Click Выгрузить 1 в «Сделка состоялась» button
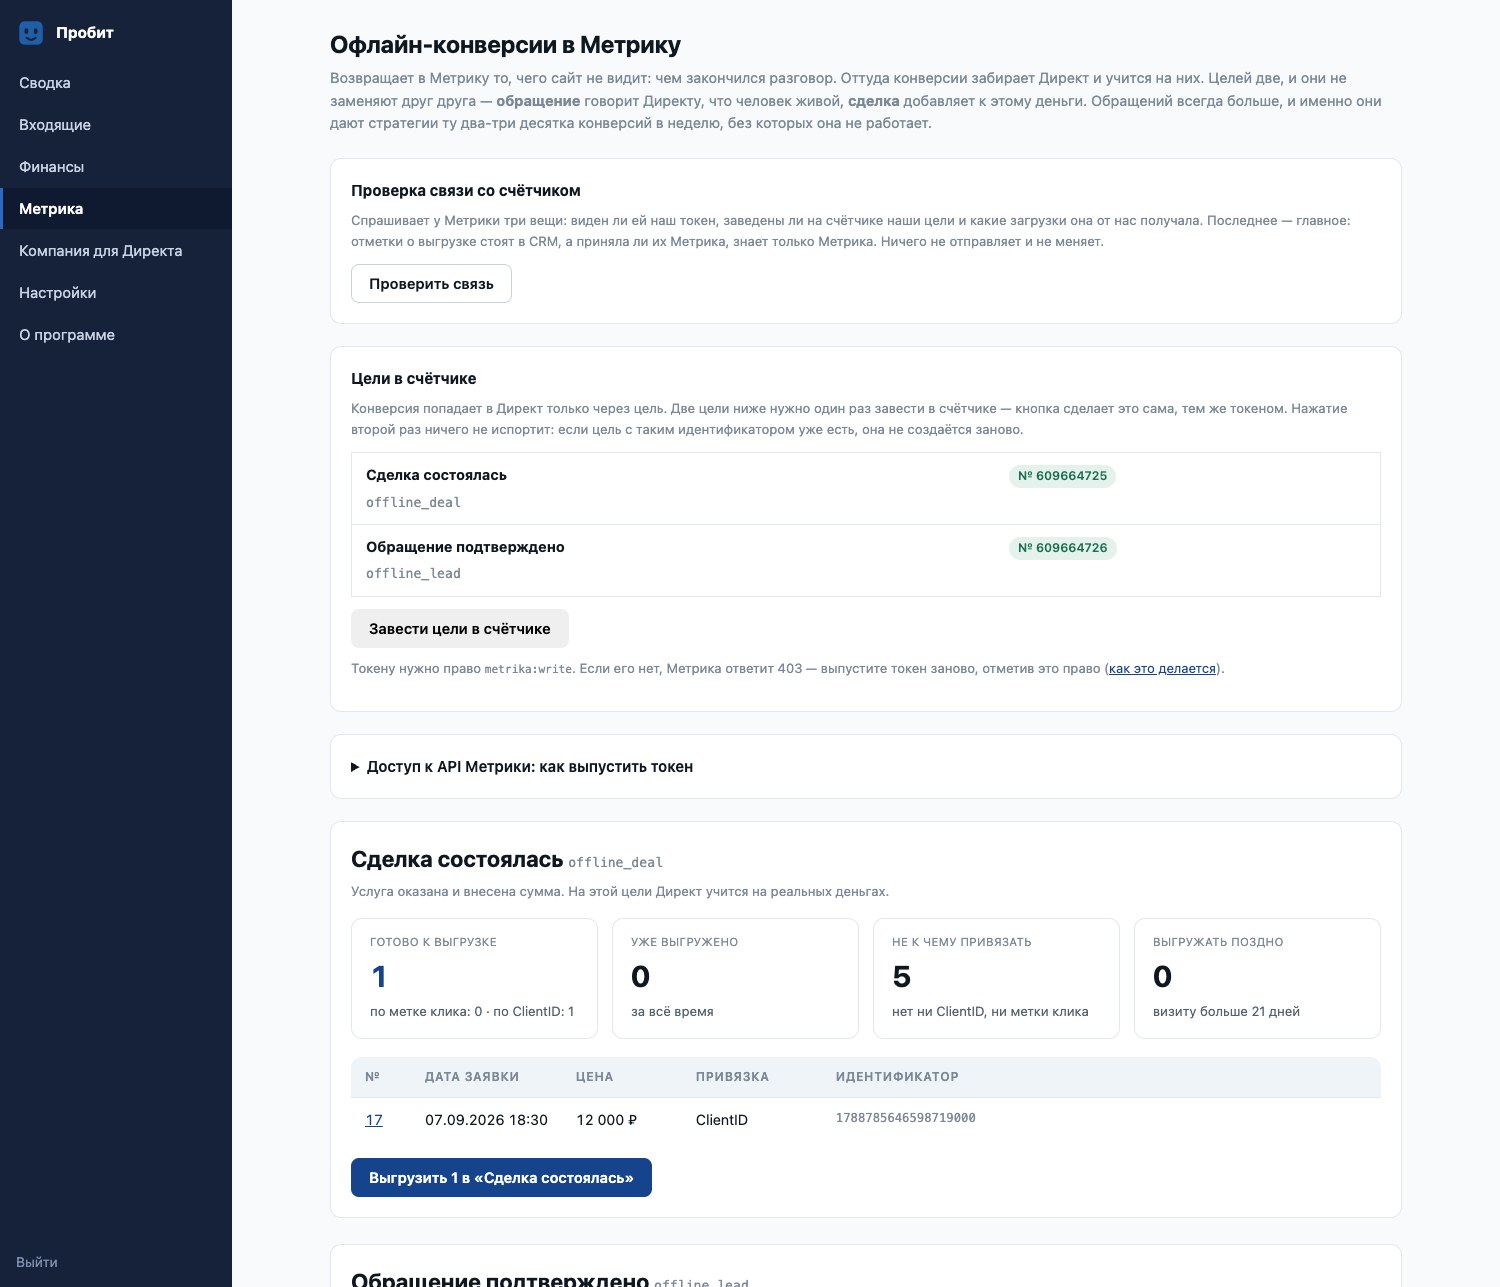The image size is (1500, 1287). point(501,1178)
